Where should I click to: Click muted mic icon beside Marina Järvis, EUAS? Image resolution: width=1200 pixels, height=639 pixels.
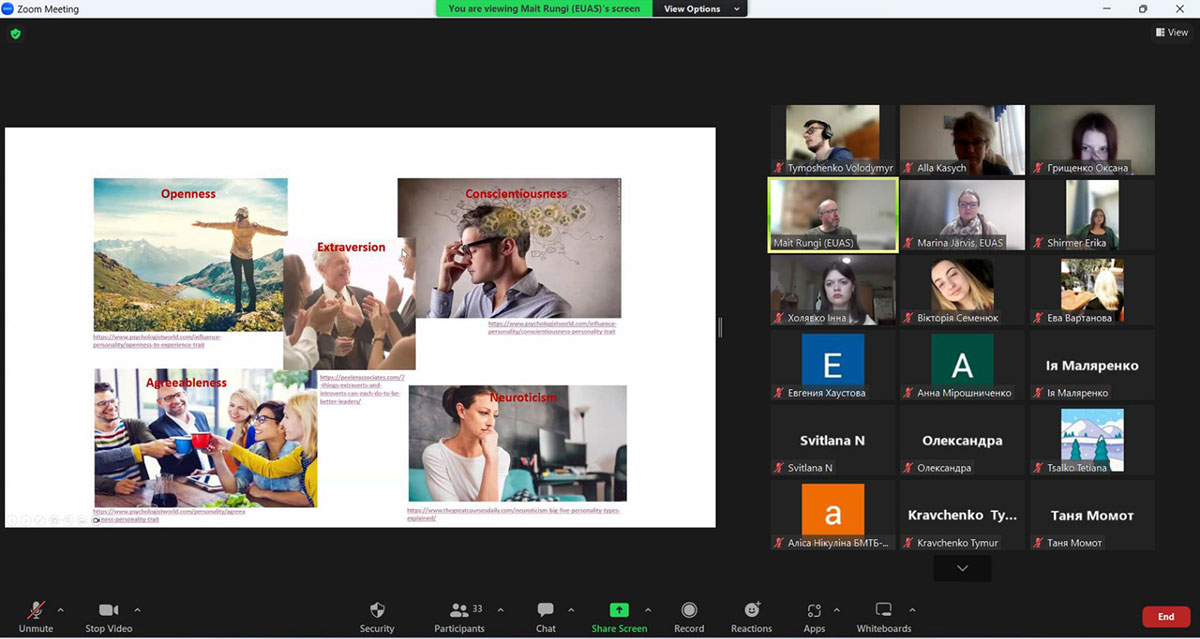[910, 243]
